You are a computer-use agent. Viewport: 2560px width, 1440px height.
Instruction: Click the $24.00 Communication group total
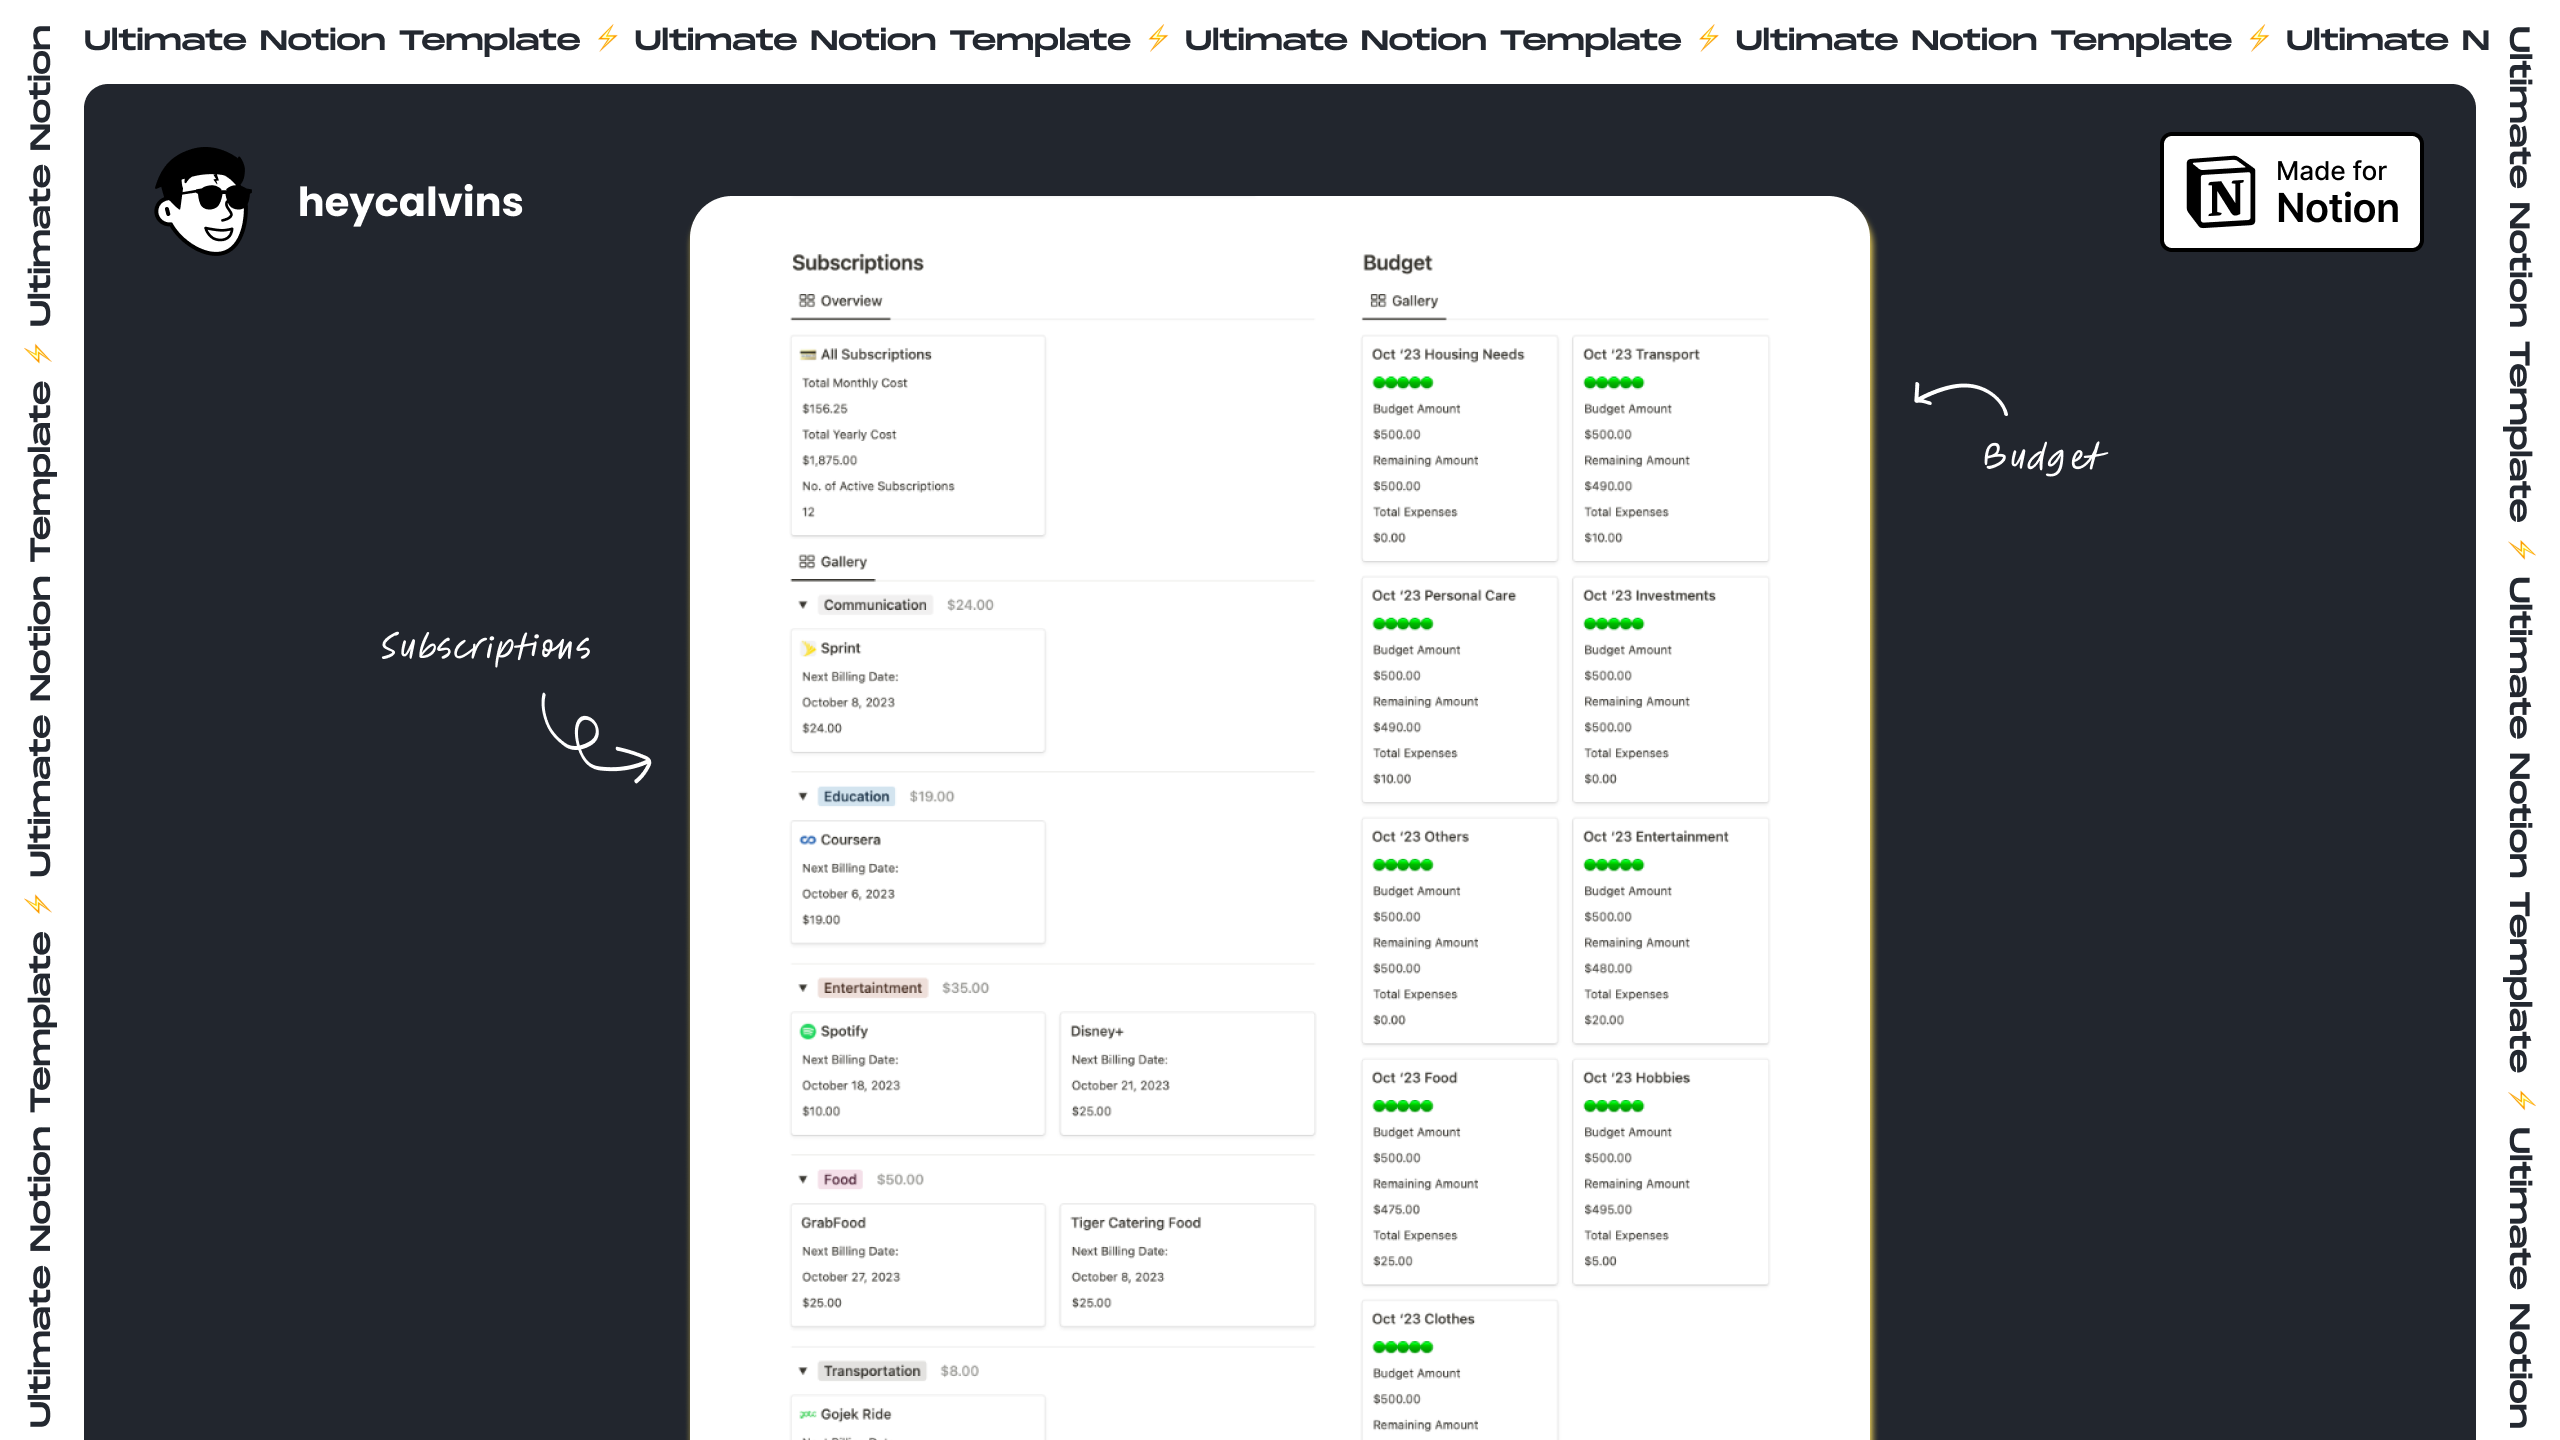970,605
